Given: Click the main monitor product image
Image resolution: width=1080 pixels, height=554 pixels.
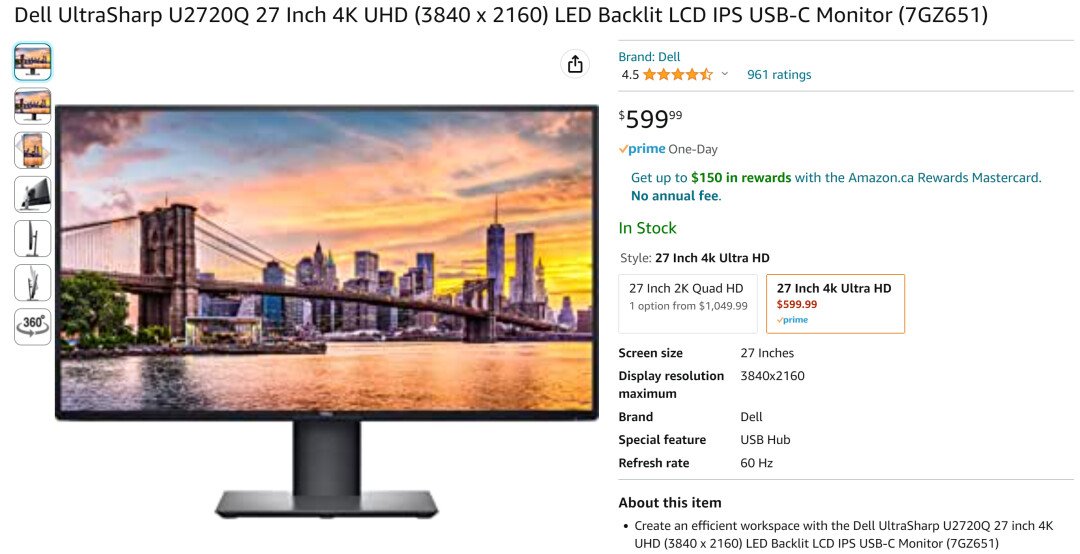Looking at the screenshot, I should [x=326, y=311].
